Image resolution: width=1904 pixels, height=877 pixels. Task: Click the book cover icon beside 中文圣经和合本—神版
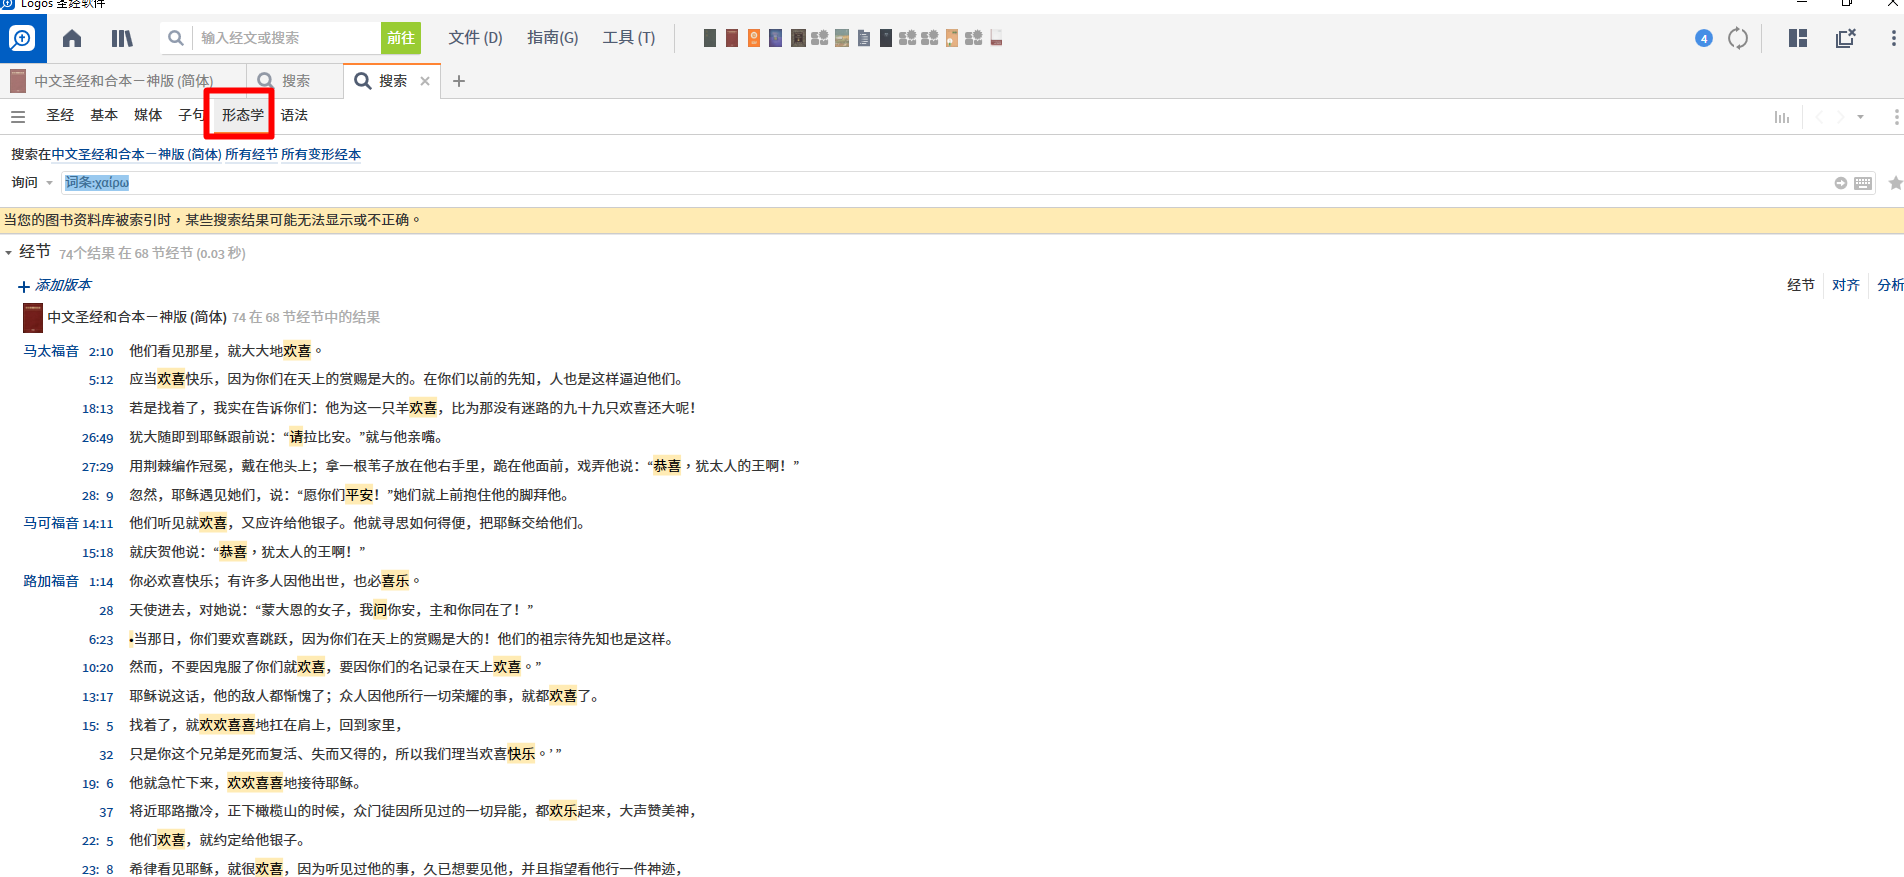coord(33,318)
